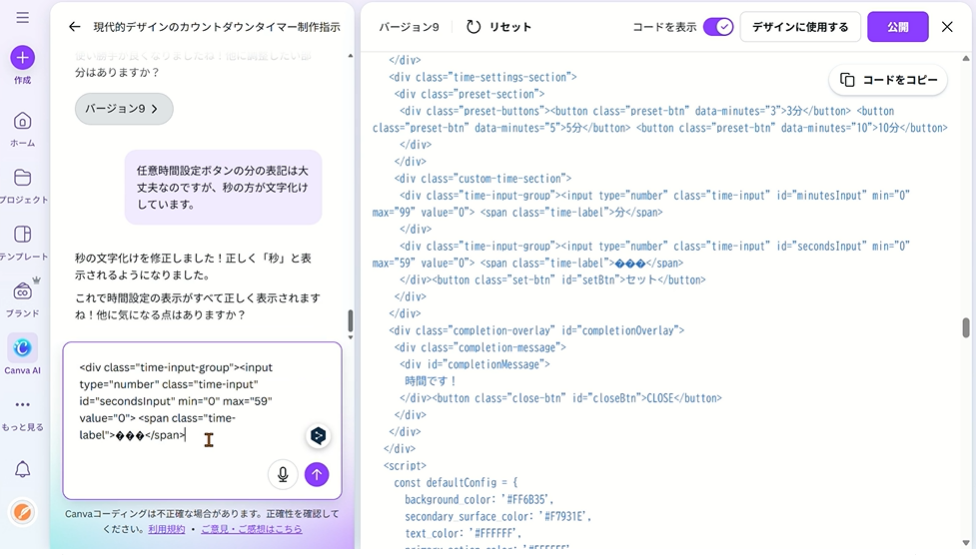Click code line 時間です！

431,381
